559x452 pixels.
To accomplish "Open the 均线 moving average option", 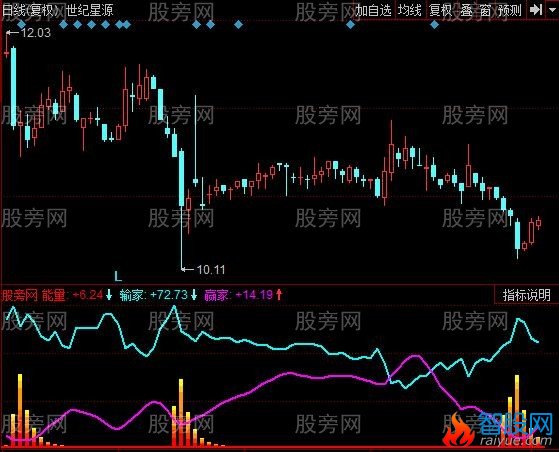I will 410,10.
